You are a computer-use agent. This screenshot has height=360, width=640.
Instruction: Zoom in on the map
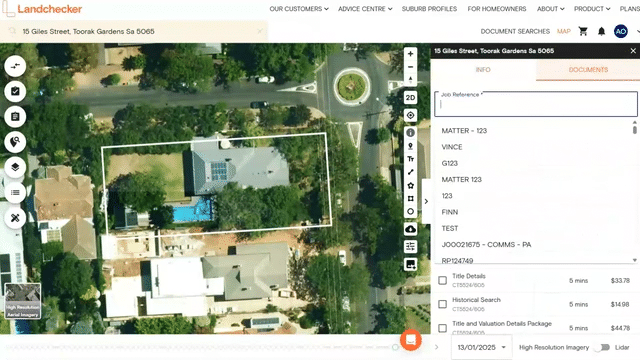point(410,54)
